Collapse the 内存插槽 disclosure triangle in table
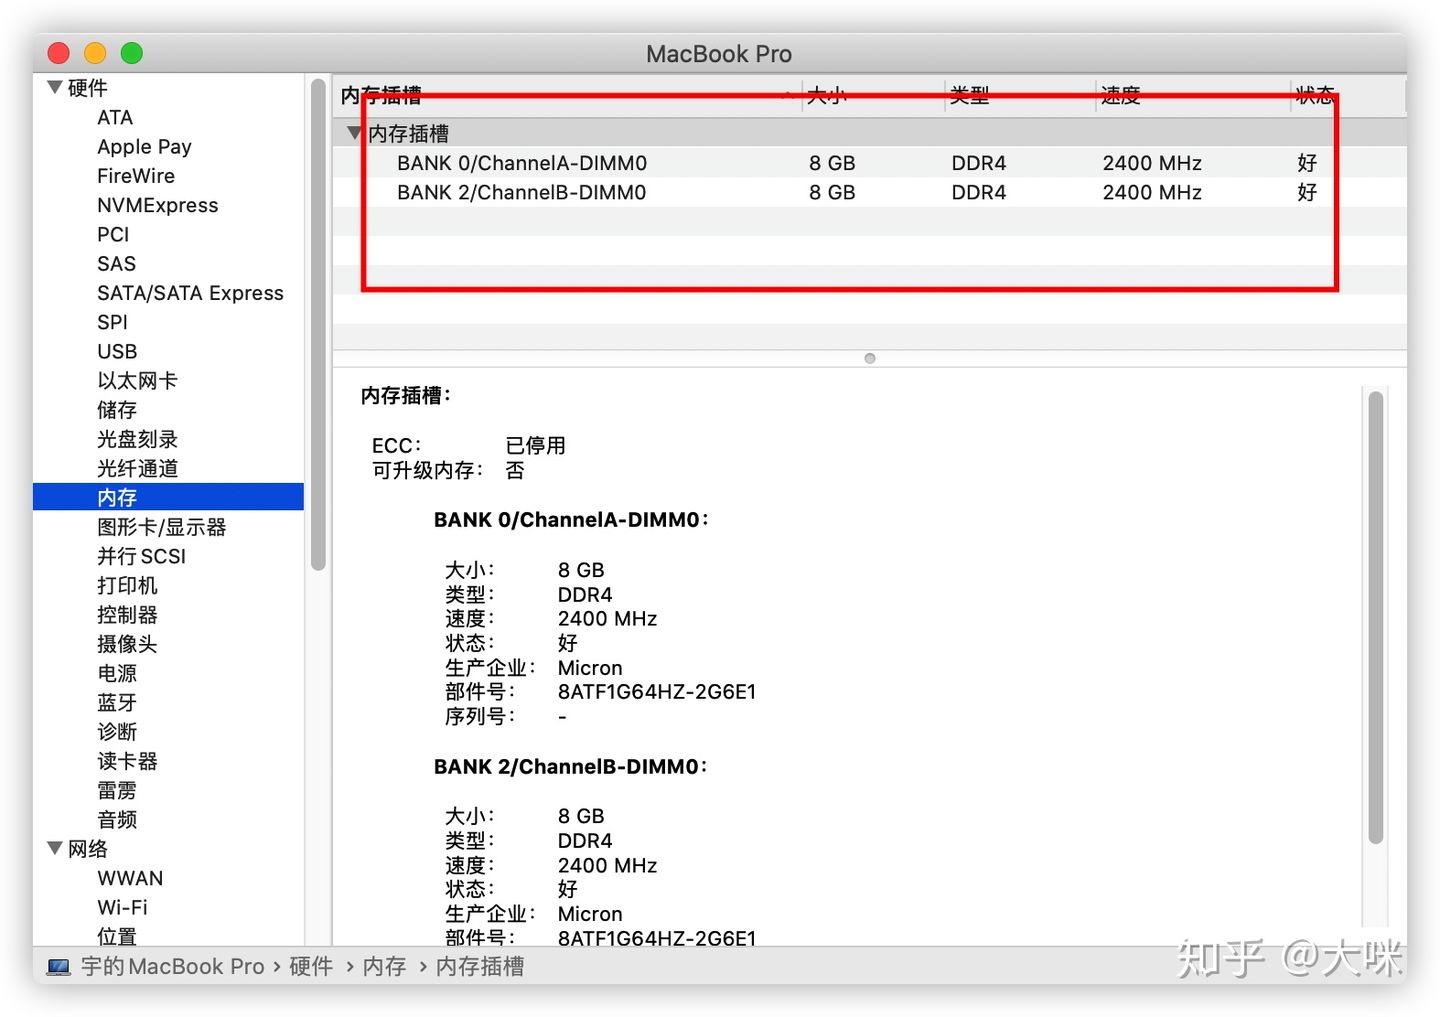 353,133
